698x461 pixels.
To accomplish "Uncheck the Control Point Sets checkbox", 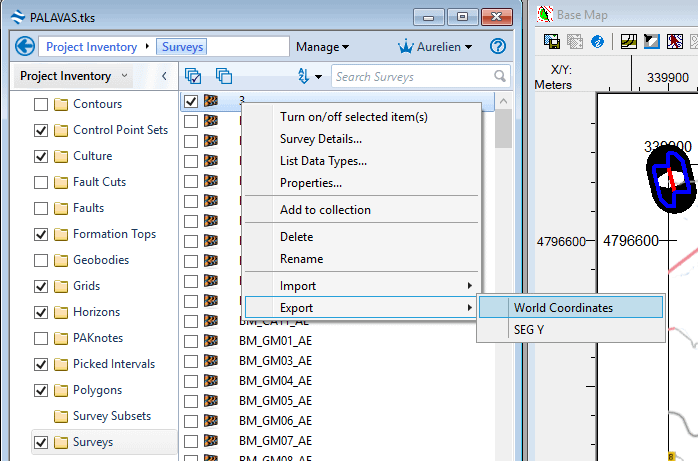I will [x=41, y=130].
